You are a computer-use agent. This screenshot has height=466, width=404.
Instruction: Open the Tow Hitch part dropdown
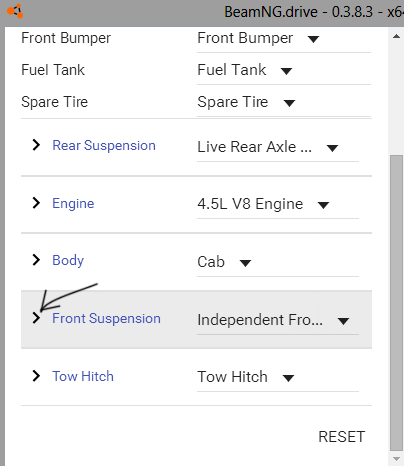(x=278, y=377)
